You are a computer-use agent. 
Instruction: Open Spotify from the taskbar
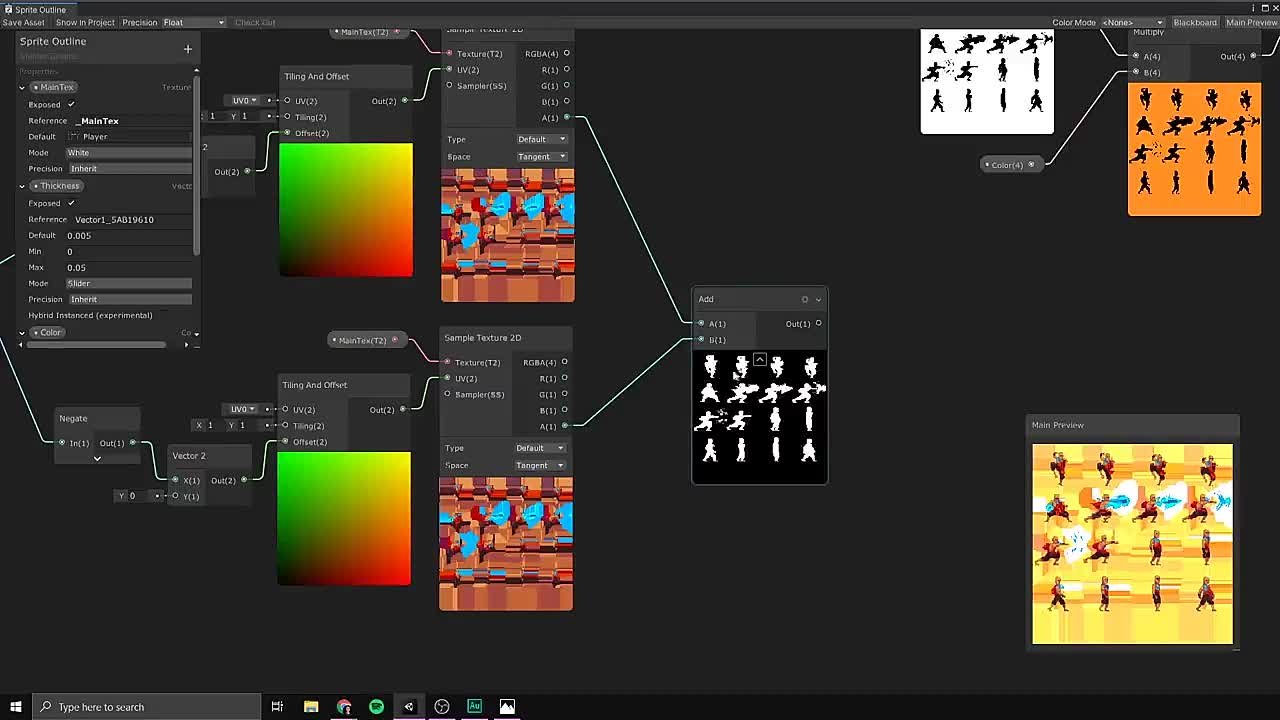[x=376, y=707]
